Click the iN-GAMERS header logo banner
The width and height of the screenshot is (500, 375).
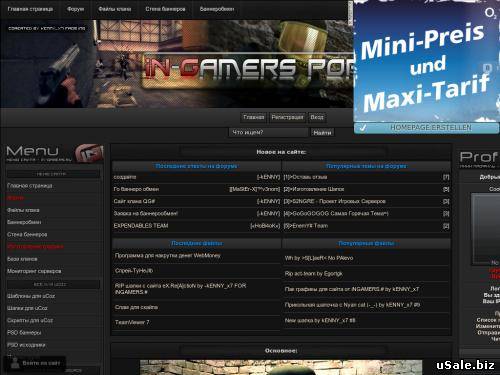click(177, 64)
